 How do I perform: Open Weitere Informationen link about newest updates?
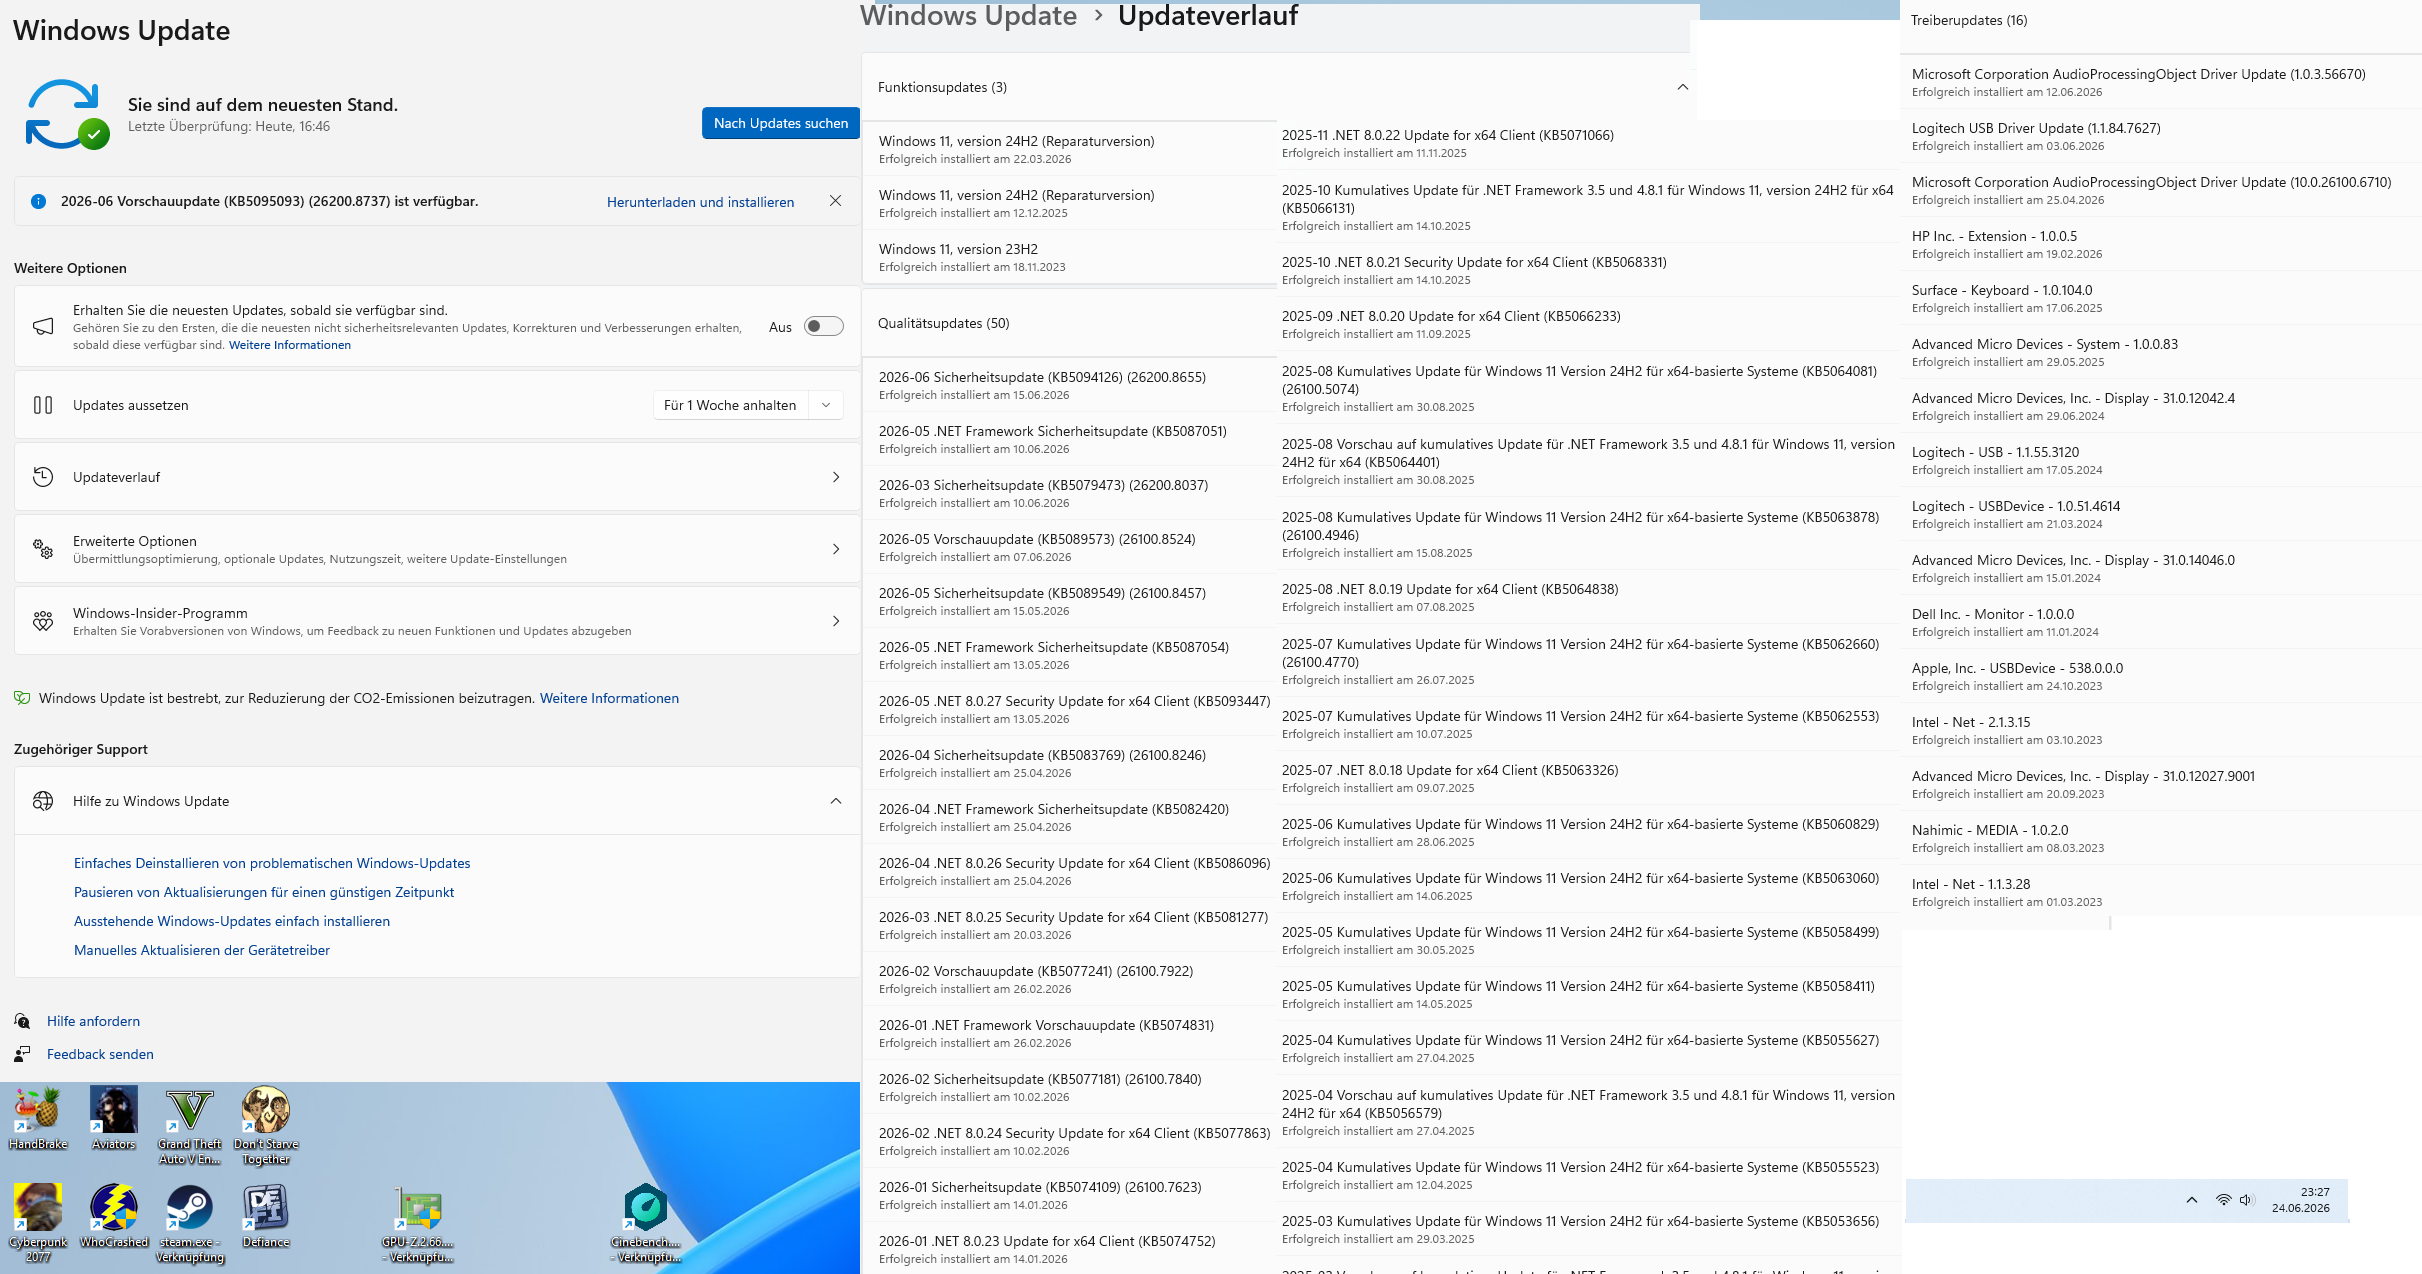(290, 345)
